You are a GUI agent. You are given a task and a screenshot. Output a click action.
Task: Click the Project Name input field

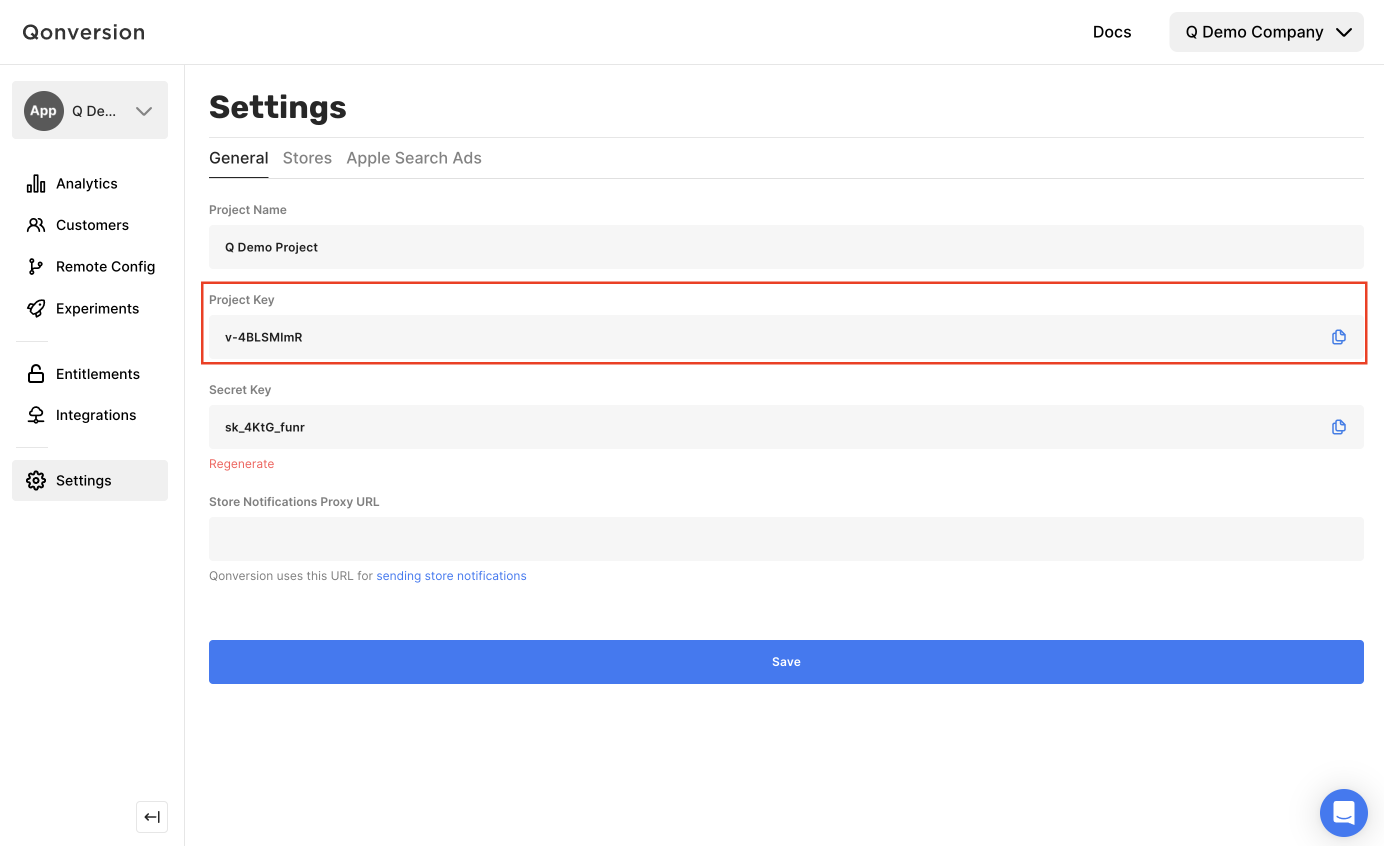pos(786,247)
